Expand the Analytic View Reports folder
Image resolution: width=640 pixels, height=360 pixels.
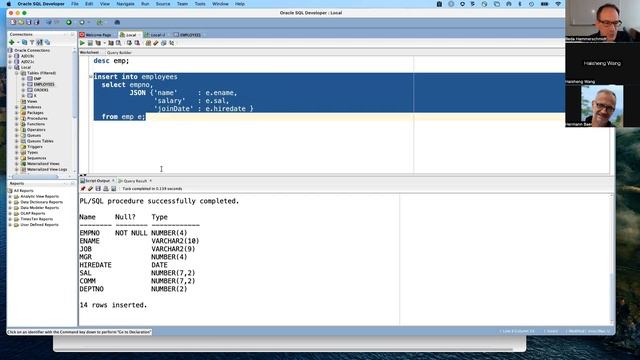10,196
